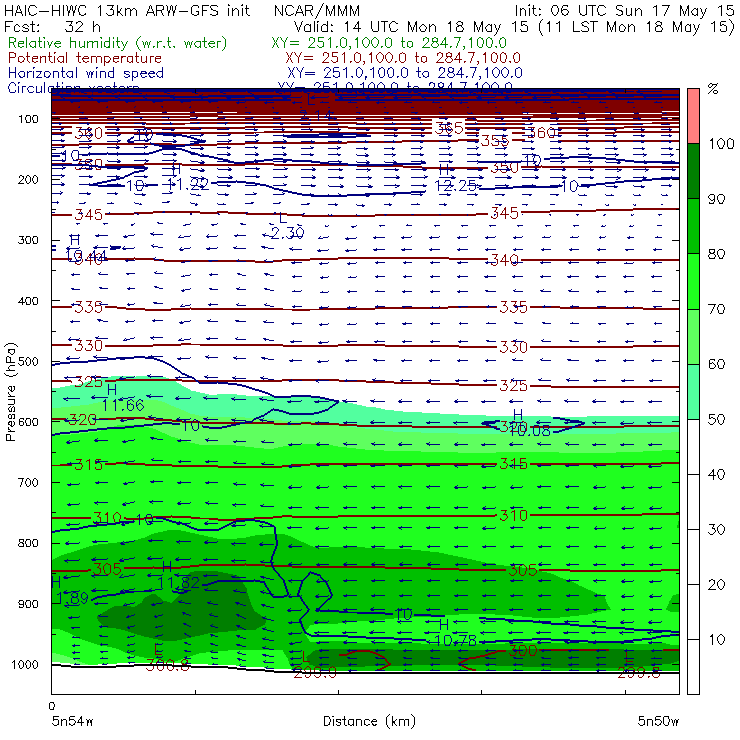Click the '80' label on the colorbar
Screen dimensions: 740x740
point(716,254)
